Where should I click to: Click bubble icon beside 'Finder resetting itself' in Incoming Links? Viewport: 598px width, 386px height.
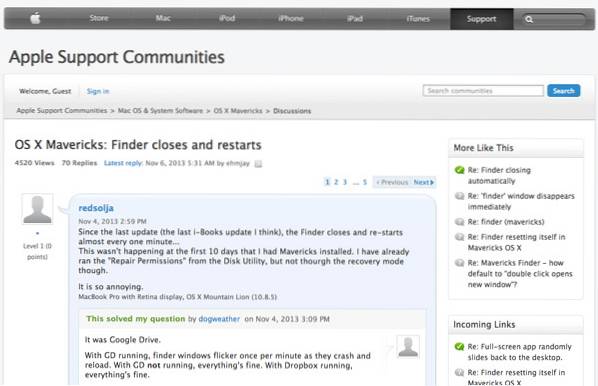tap(460, 372)
